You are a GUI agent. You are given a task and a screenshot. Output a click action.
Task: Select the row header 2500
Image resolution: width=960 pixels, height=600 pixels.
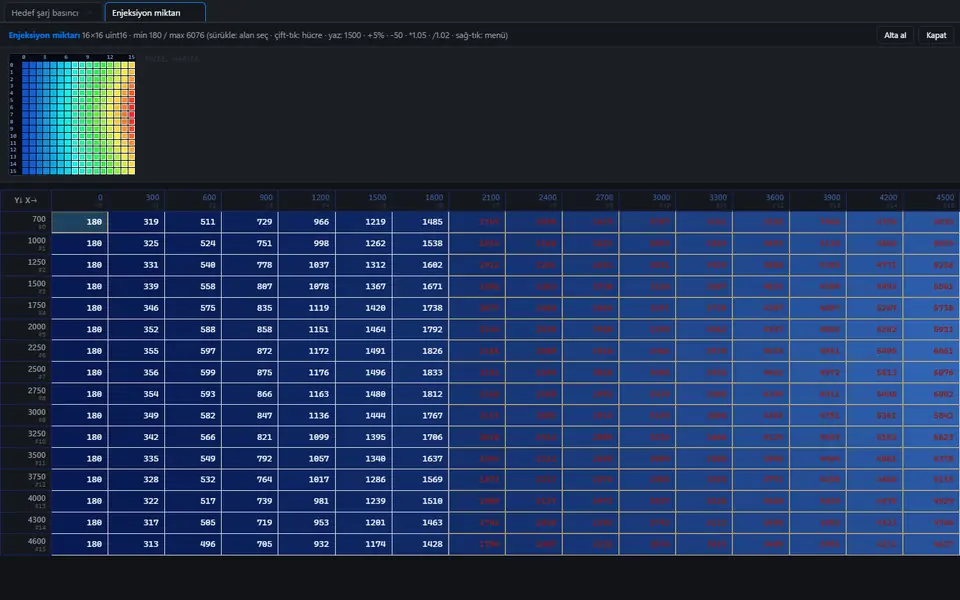pos(26,372)
